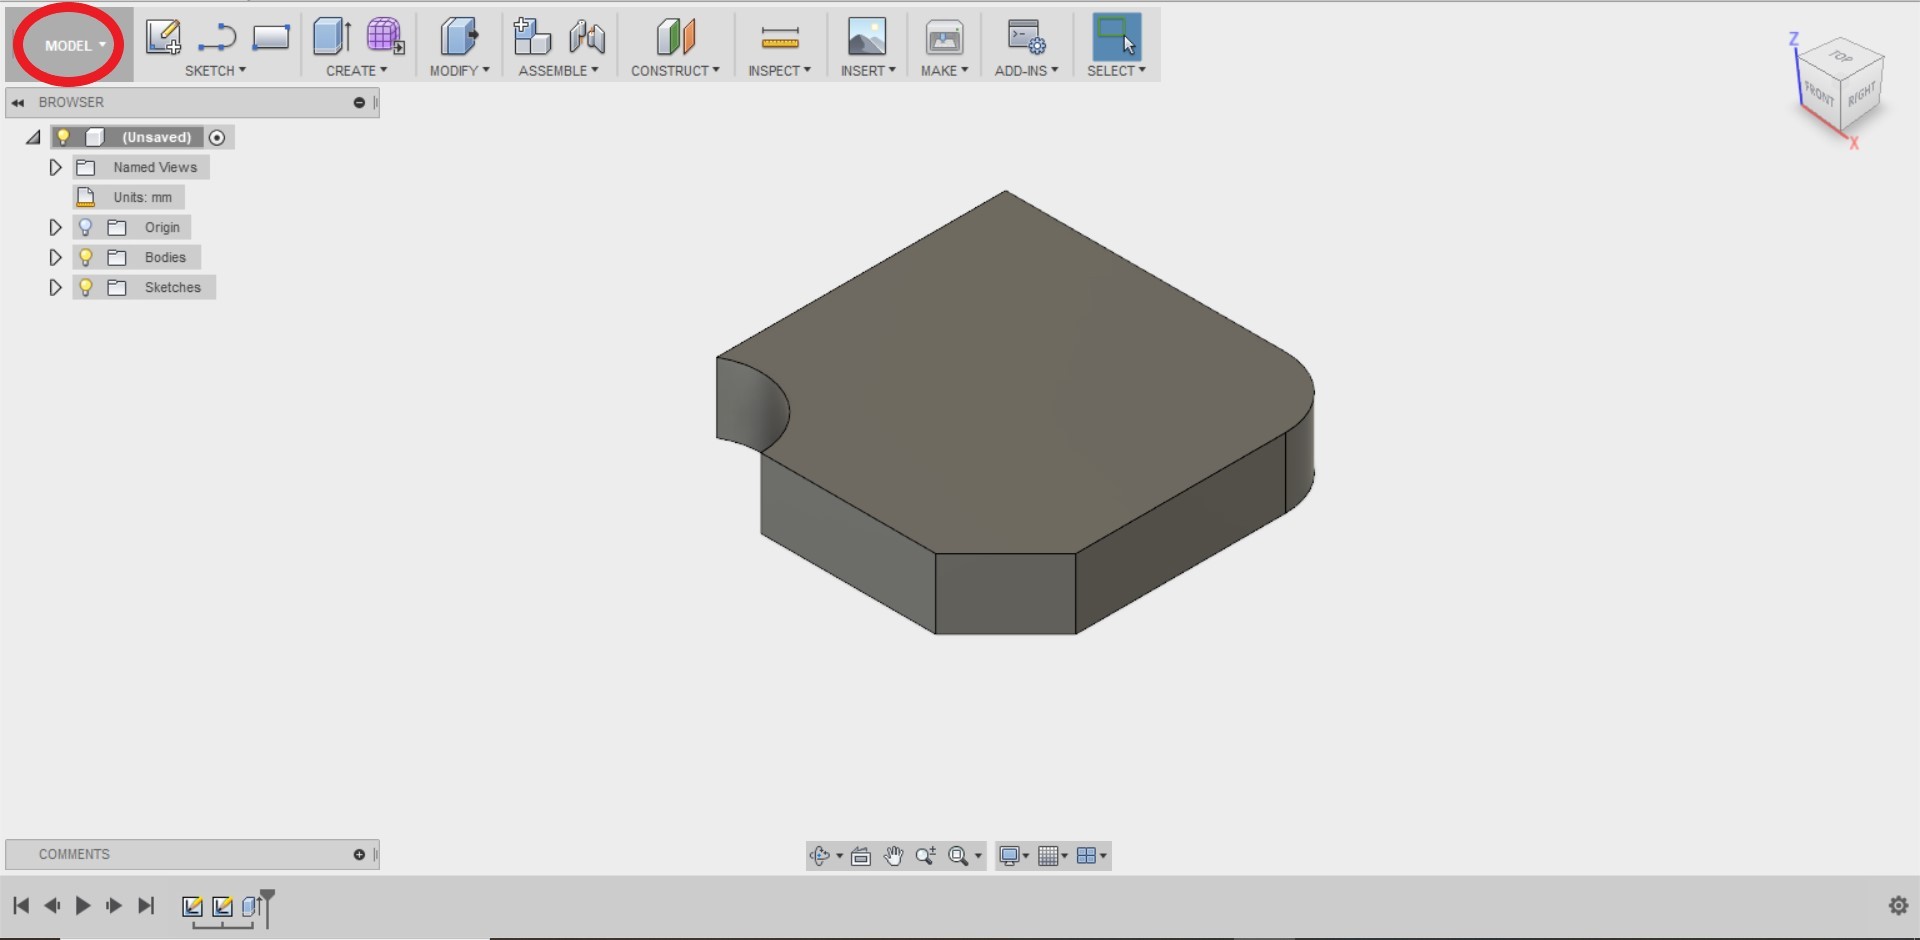Collapse the BROWSER panel
1920x940 pixels.
17,101
